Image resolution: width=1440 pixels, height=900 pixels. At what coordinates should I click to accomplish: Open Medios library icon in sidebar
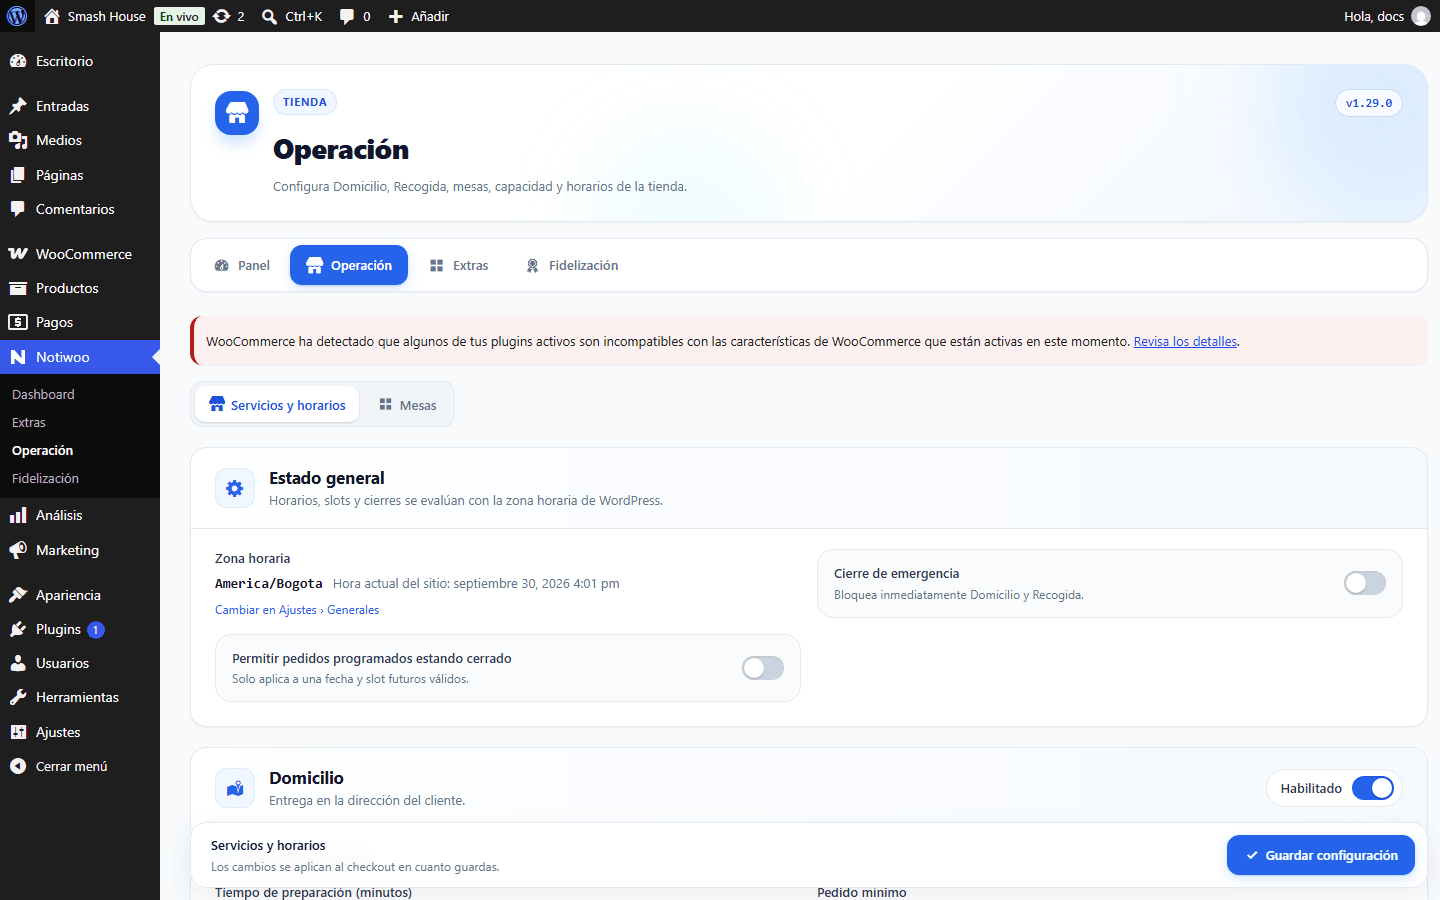pos(18,140)
